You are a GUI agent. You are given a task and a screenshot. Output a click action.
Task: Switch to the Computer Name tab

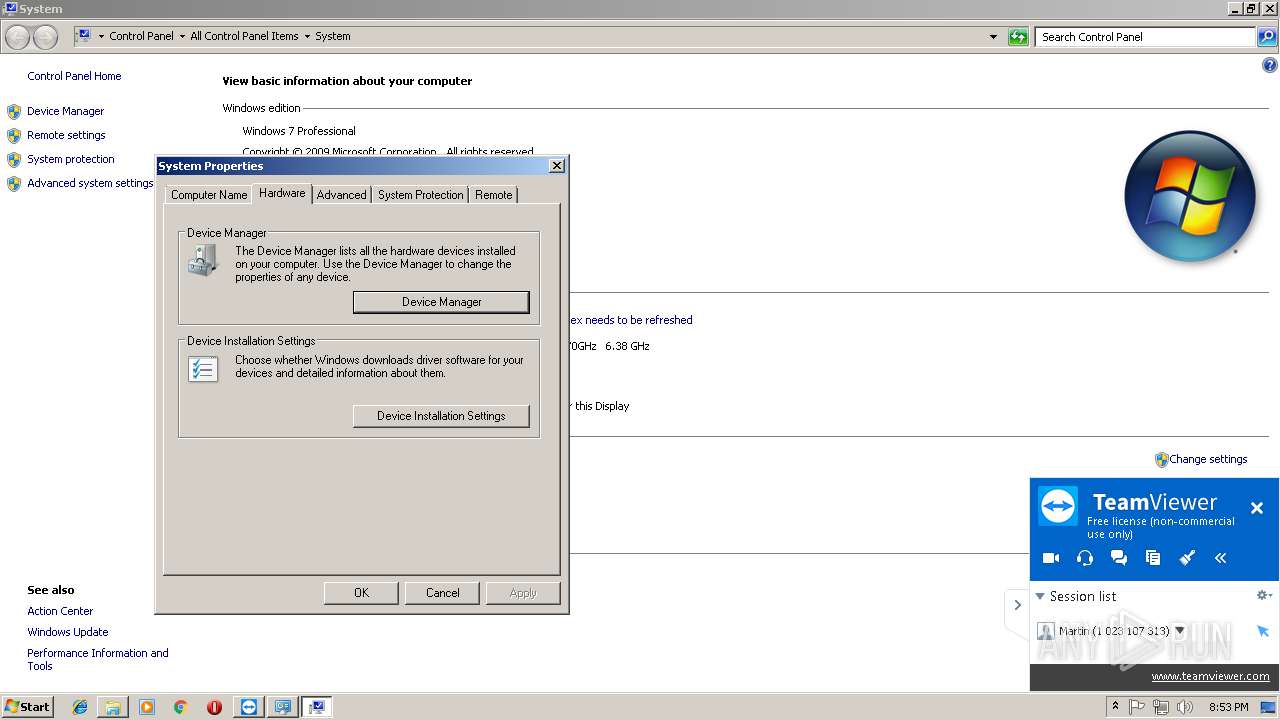pyautogui.click(x=209, y=195)
